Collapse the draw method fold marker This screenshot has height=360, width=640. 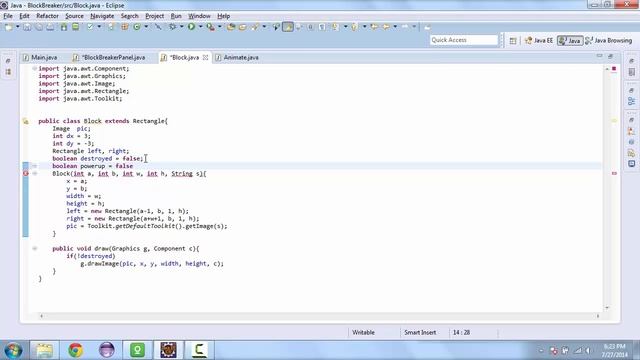35,248
